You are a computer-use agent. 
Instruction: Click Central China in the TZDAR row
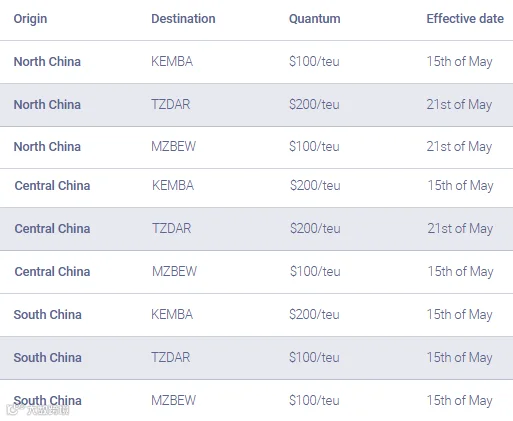click(52, 229)
